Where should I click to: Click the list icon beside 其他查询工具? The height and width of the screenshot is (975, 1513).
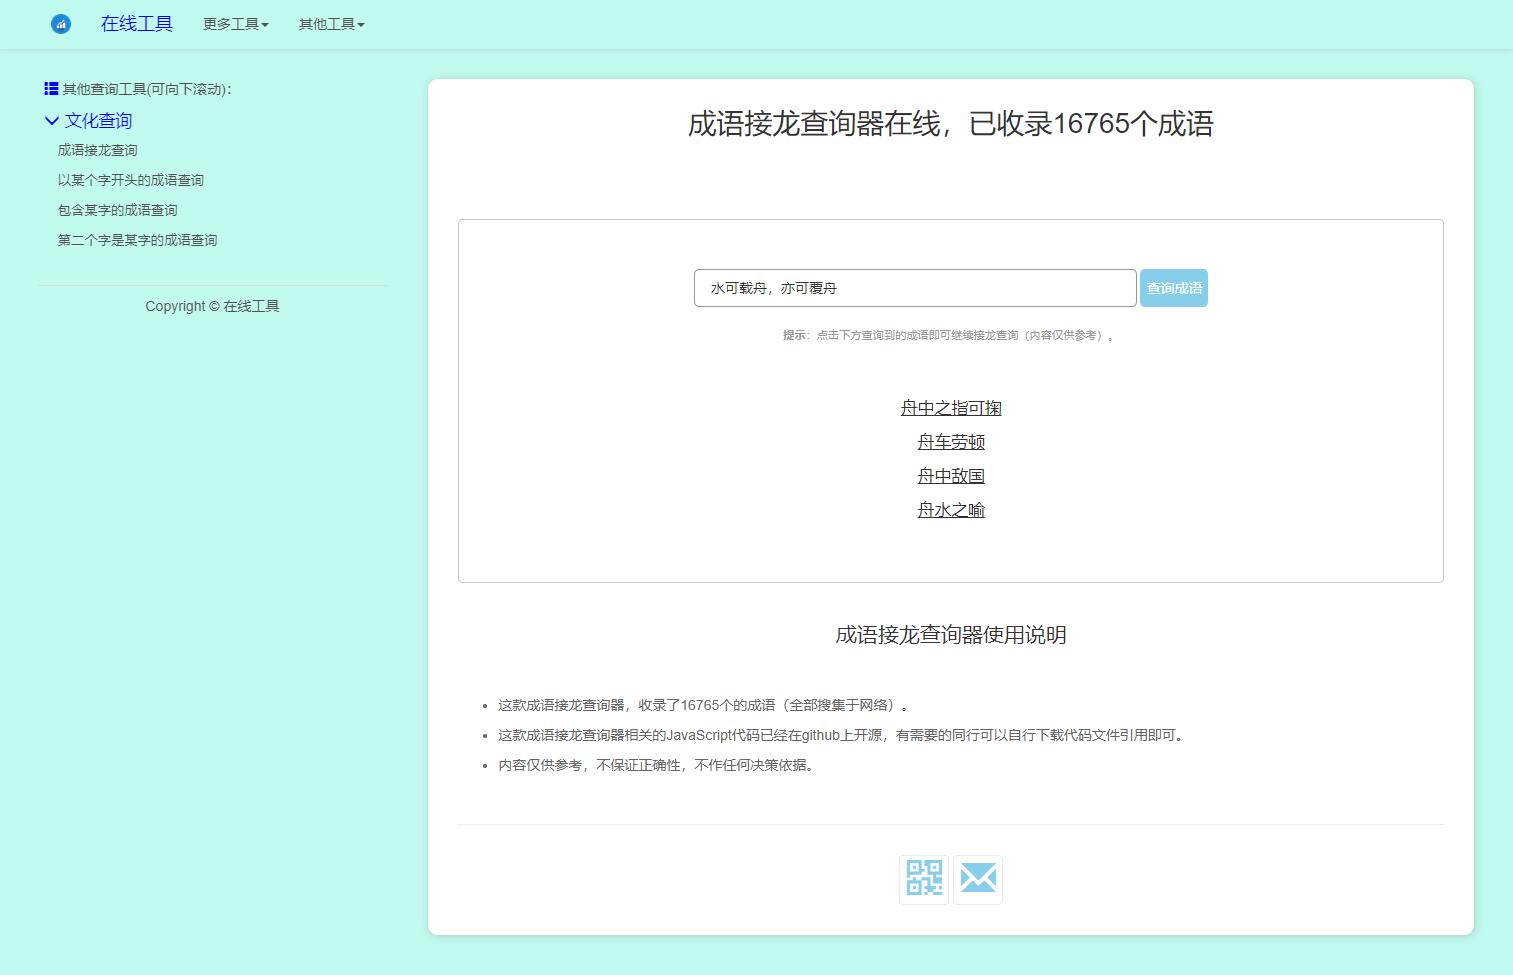[x=51, y=89]
